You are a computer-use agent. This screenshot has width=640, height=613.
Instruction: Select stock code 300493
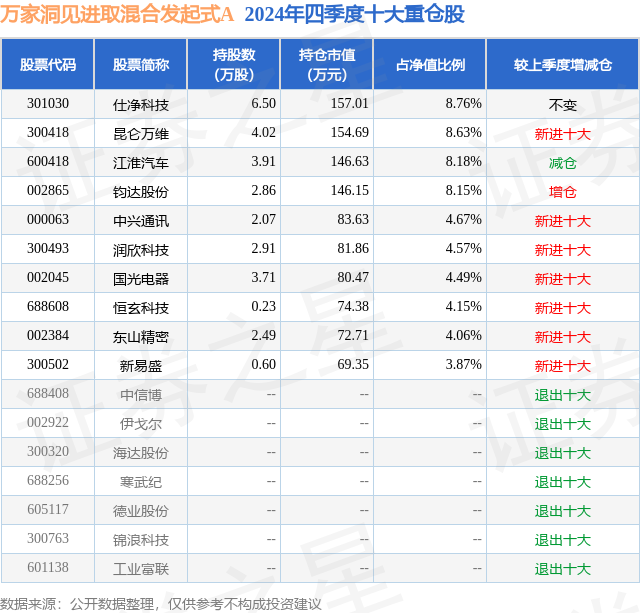click(x=48, y=249)
